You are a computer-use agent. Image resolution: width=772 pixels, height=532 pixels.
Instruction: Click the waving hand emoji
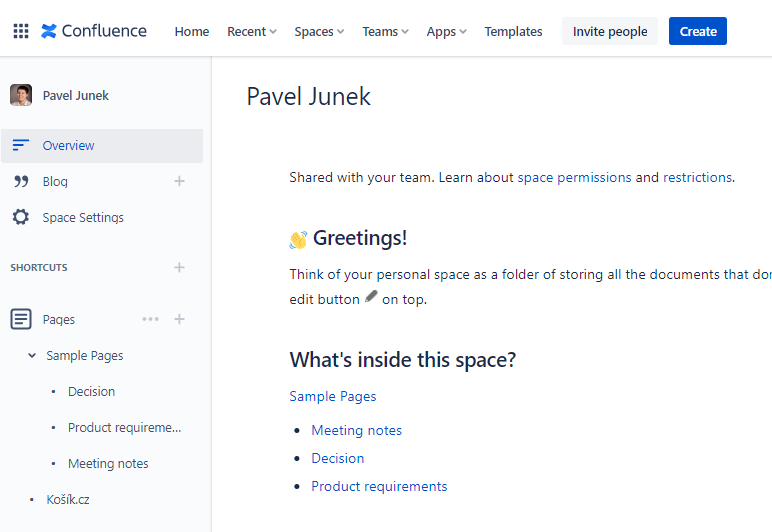[x=298, y=240]
